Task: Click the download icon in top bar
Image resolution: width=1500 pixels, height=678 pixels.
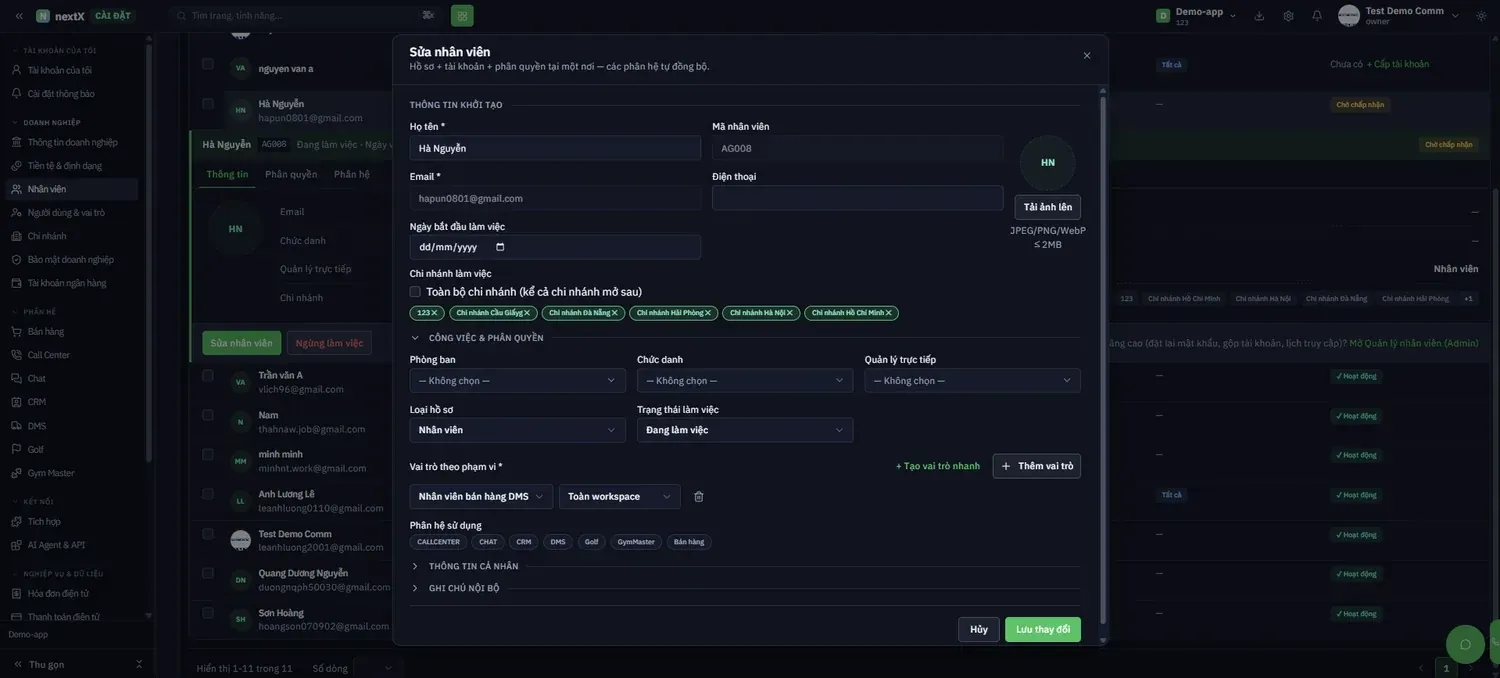Action: tap(1259, 15)
